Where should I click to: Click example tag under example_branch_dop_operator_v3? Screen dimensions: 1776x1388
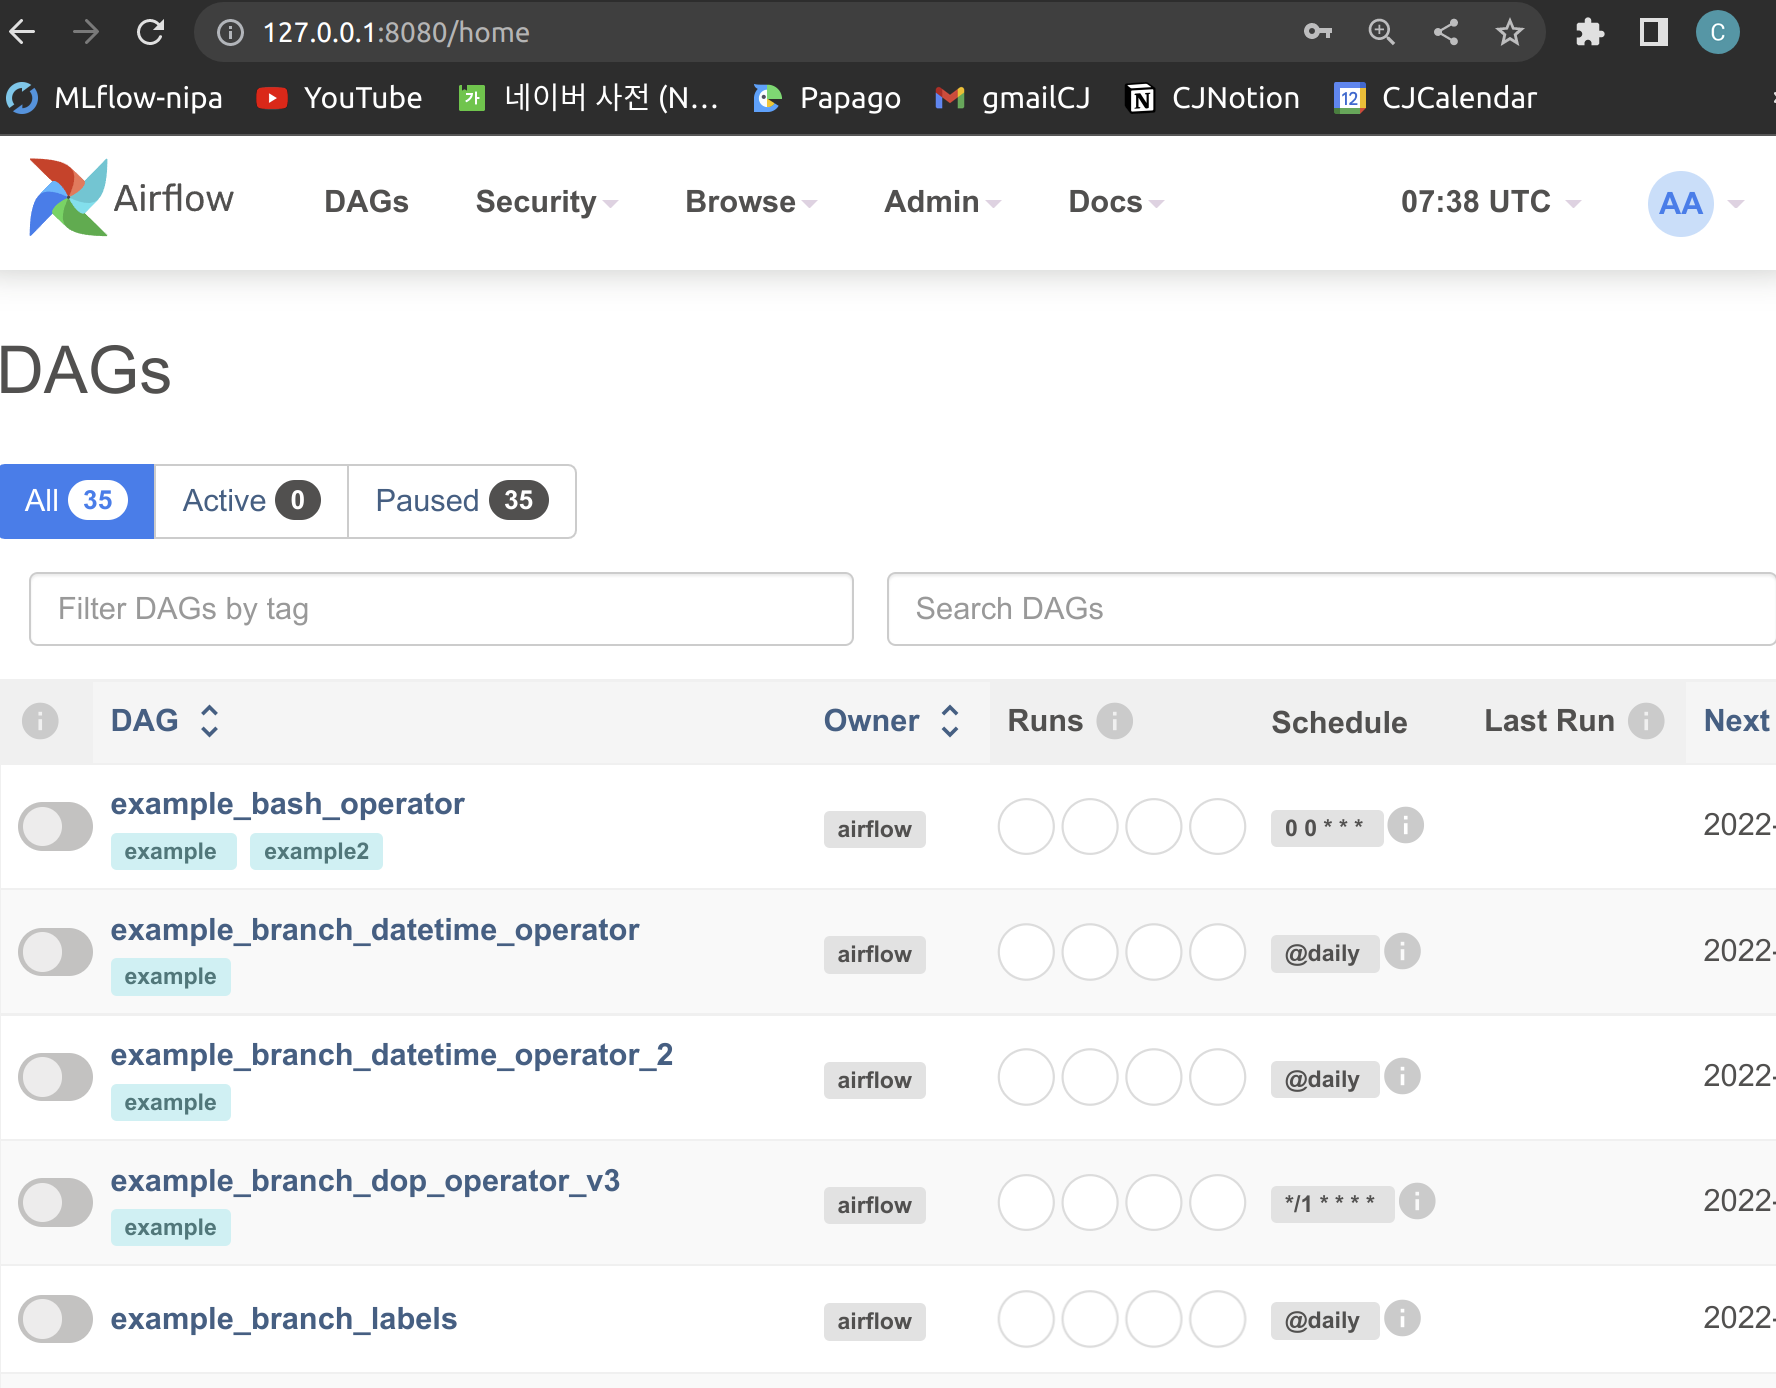(171, 1228)
